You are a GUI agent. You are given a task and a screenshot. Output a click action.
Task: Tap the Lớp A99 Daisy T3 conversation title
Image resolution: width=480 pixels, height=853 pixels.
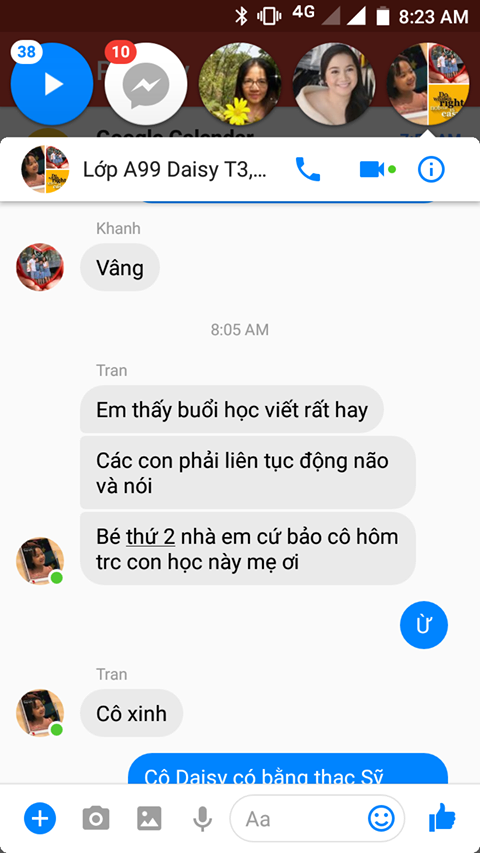pos(175,170)
